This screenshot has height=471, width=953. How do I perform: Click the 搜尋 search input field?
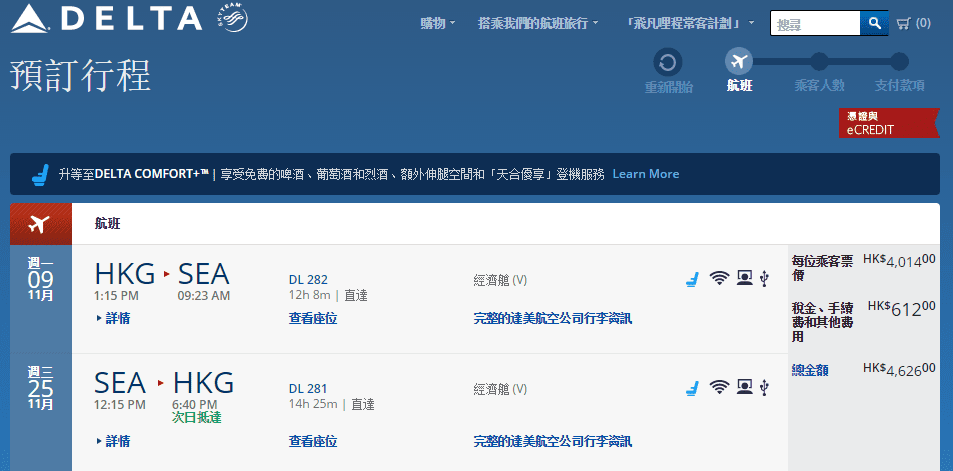pos(814,24)
